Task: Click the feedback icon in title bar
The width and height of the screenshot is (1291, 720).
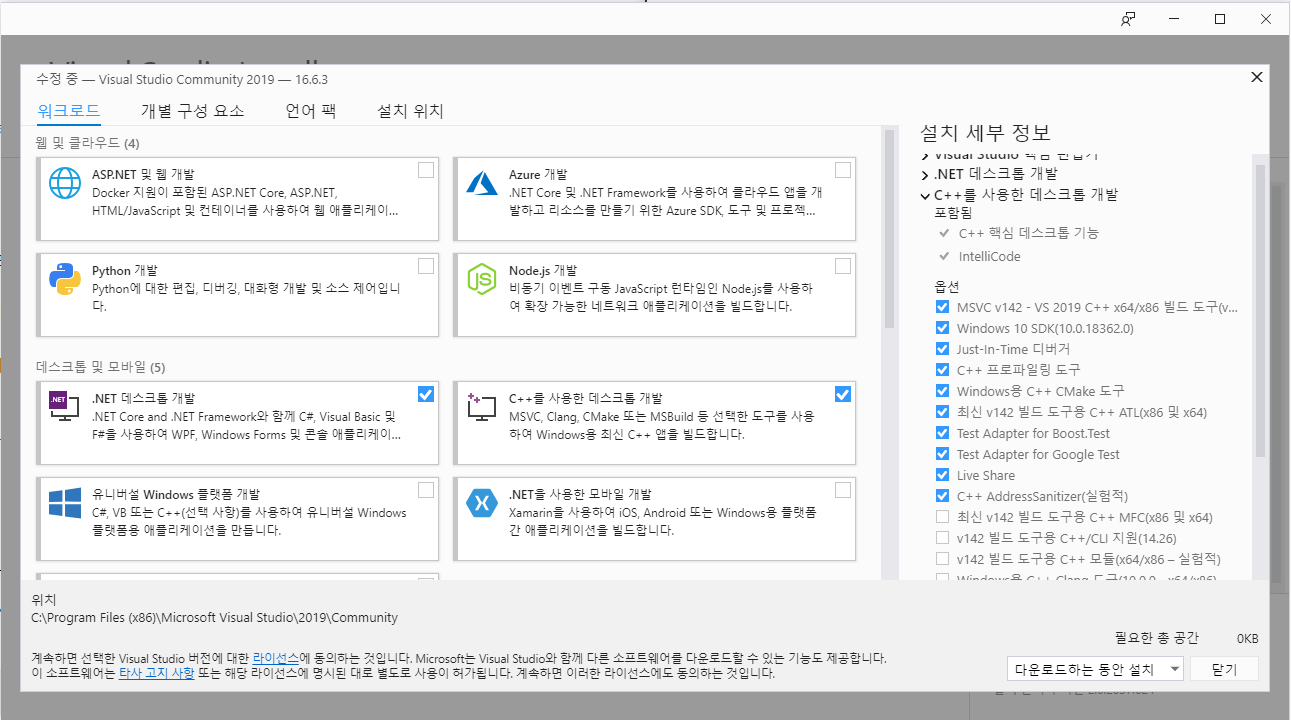Action: click(x=1128, y=19)
